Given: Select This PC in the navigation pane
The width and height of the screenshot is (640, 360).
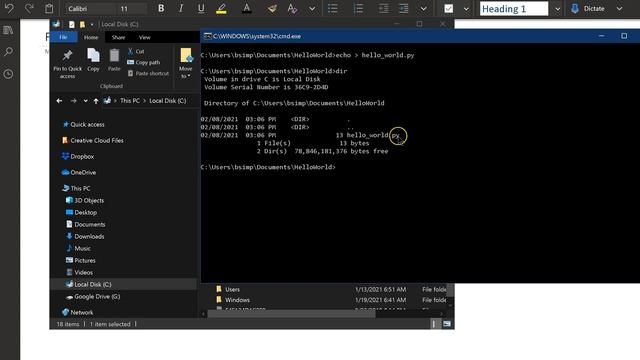Looking at the screenshot, I should click(76, 188).
